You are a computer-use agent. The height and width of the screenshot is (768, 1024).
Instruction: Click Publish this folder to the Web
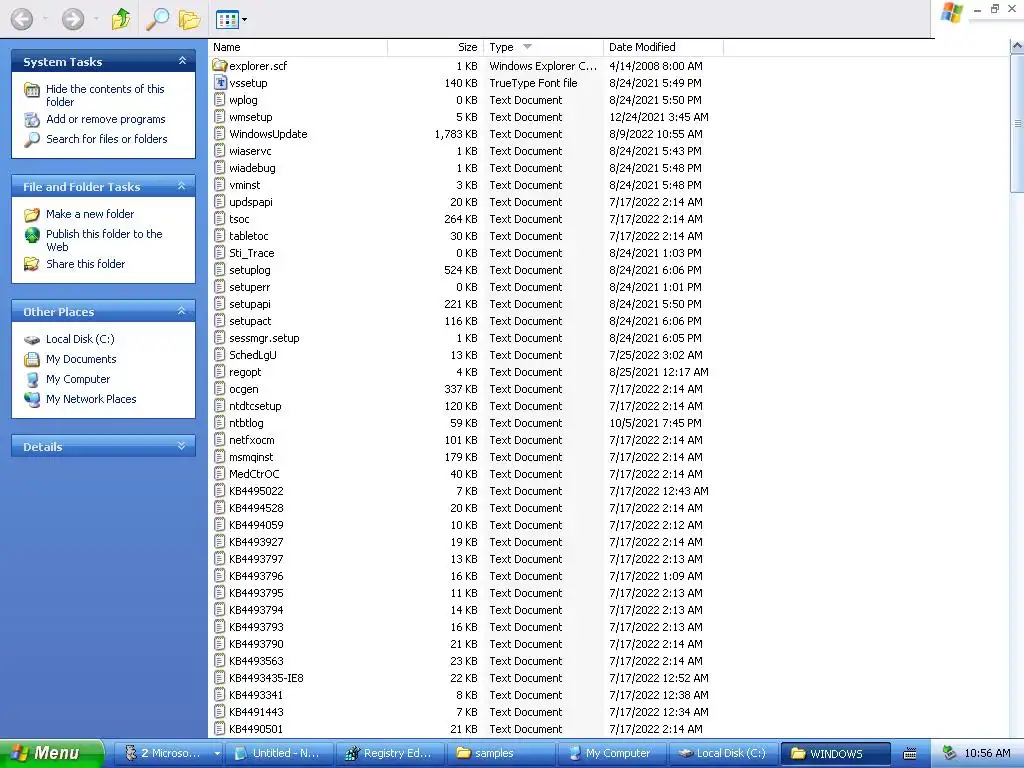point(104,240)
